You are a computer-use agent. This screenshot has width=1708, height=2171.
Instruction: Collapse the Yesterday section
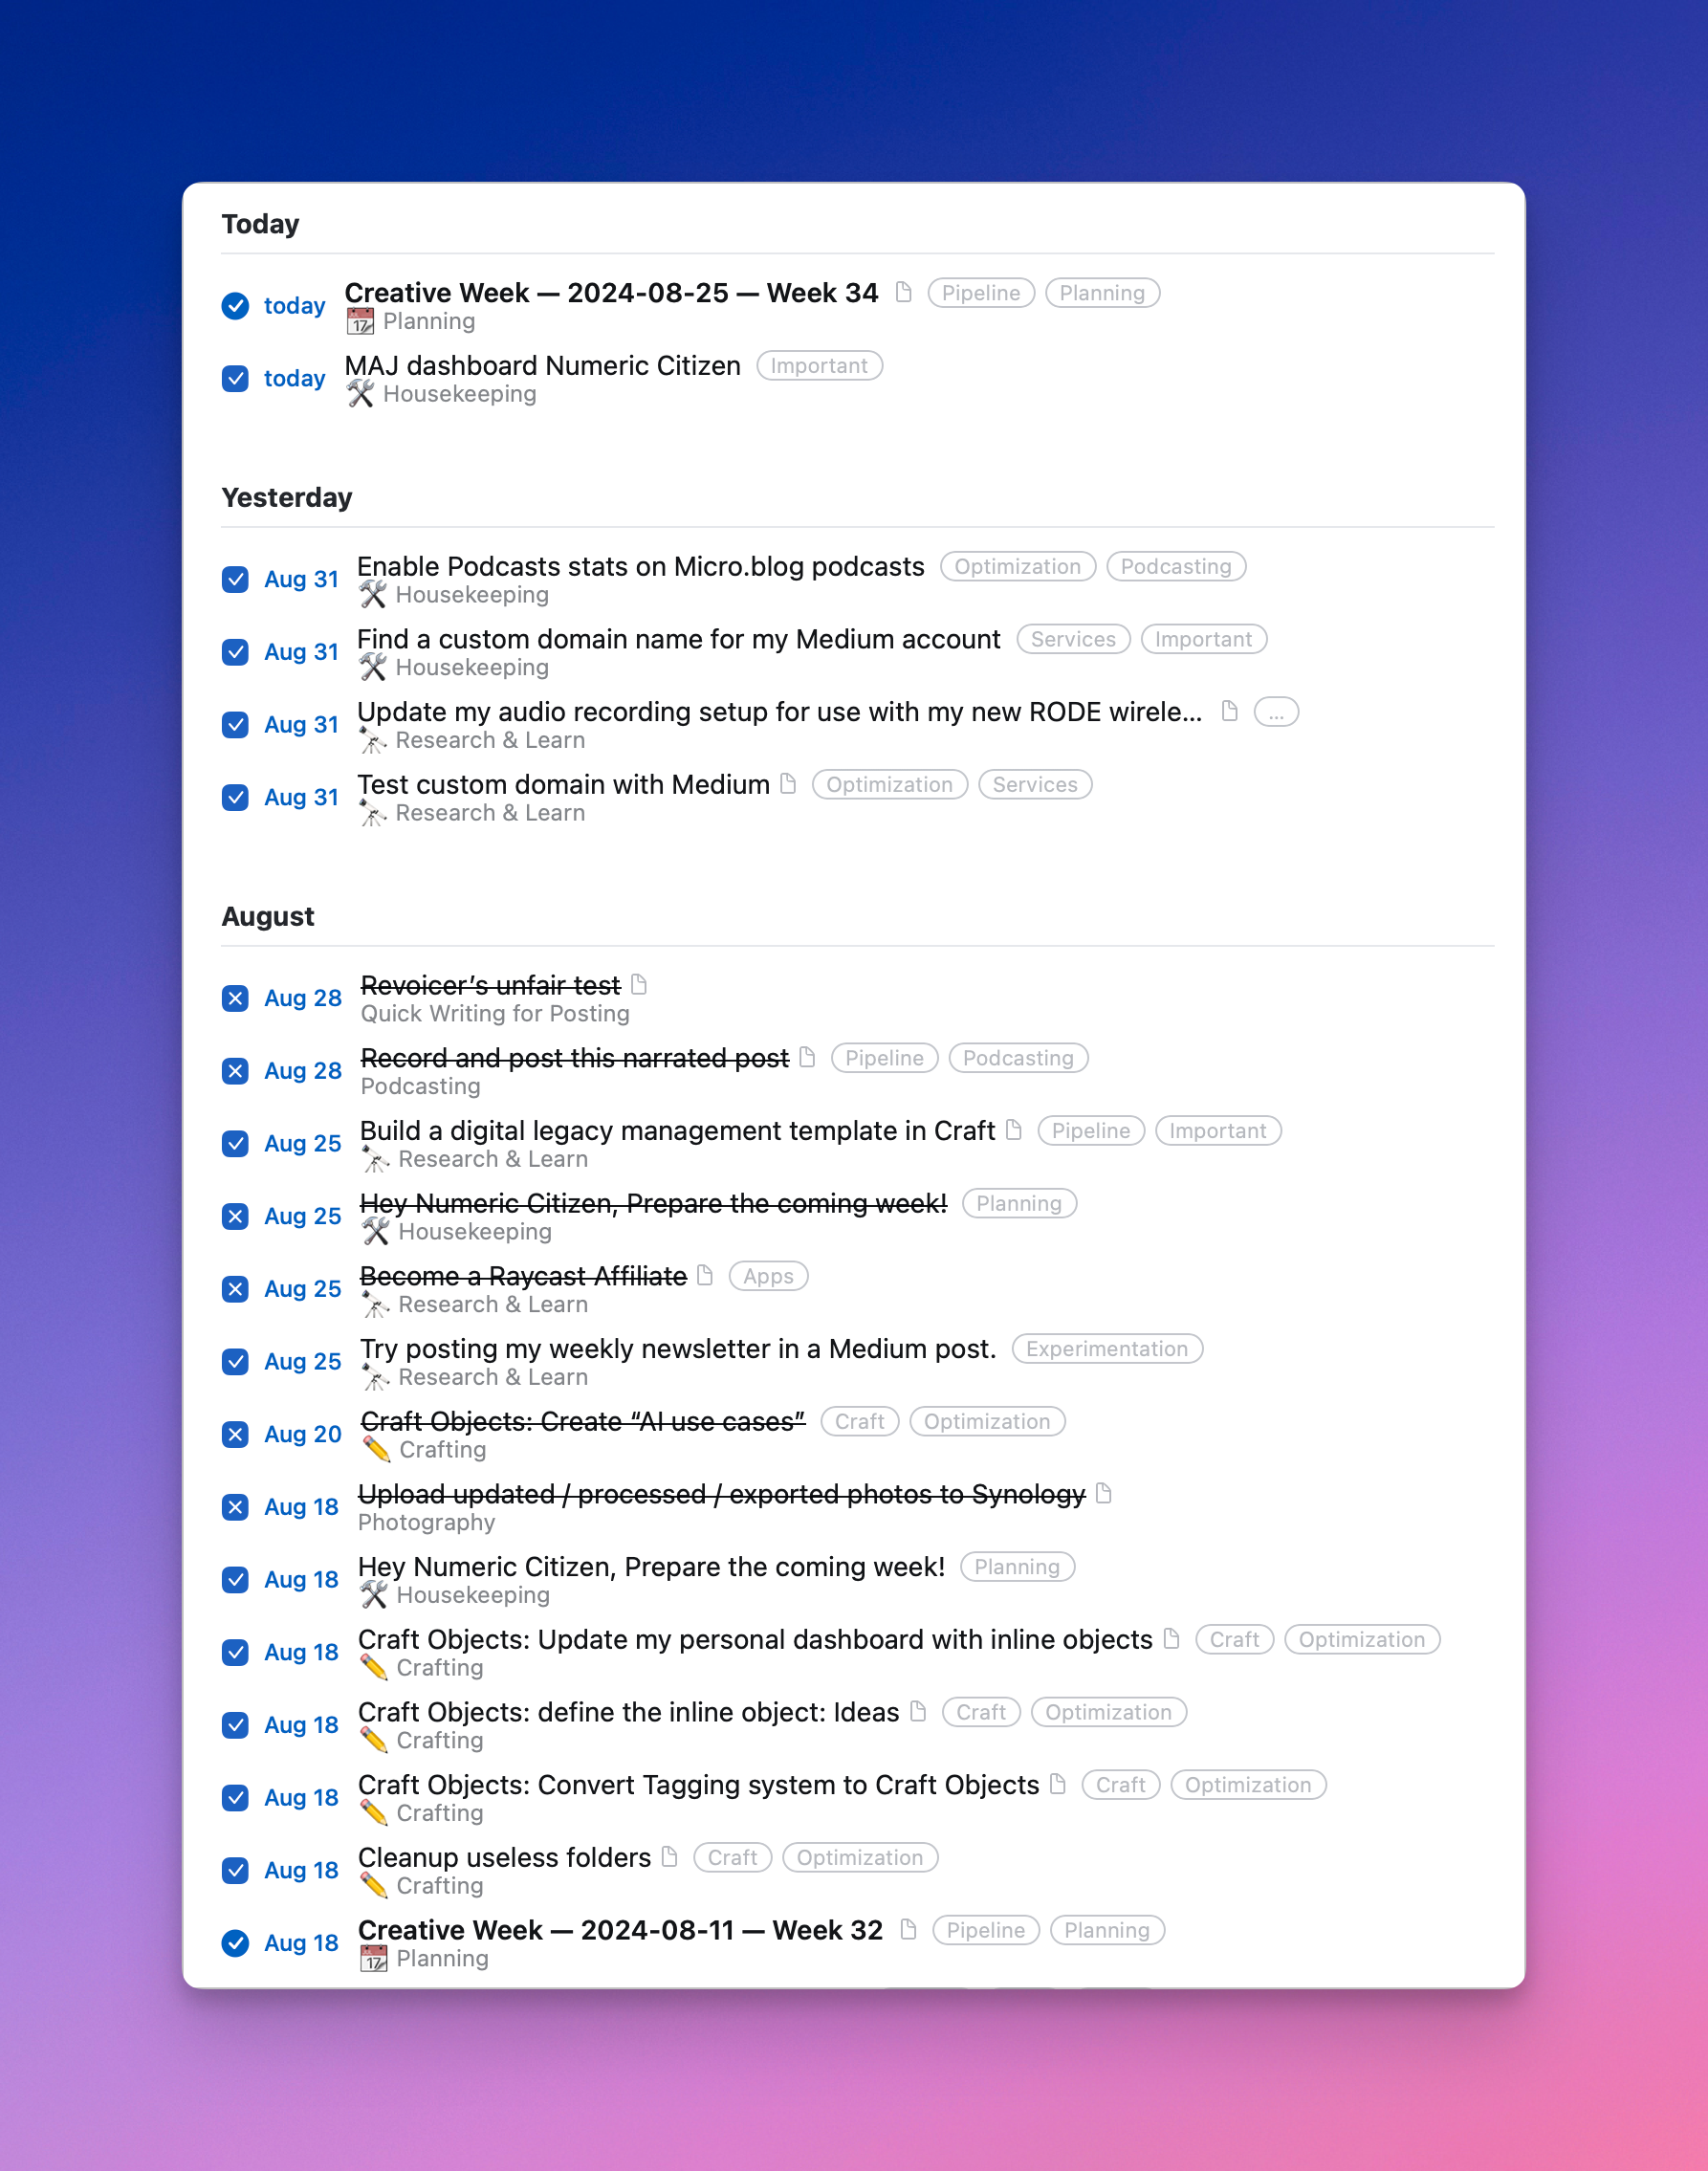287,497
